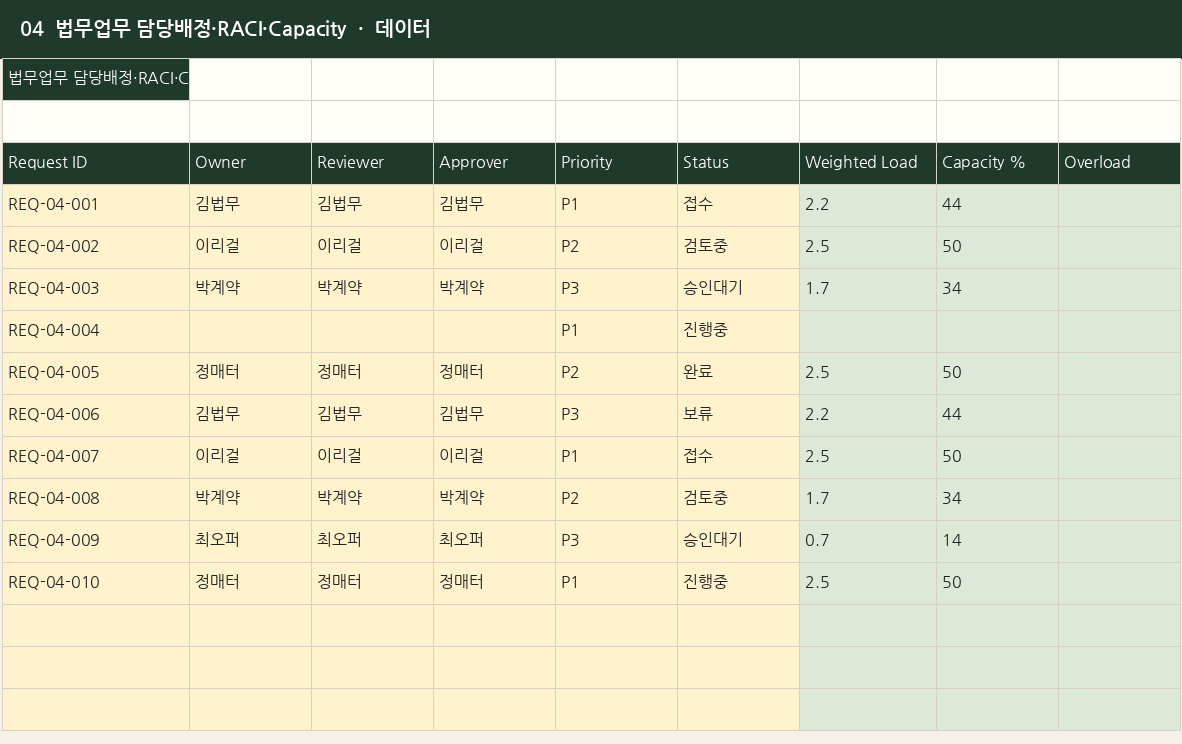Click cell REQ-04-010
1182x744 pixels.
96,583
